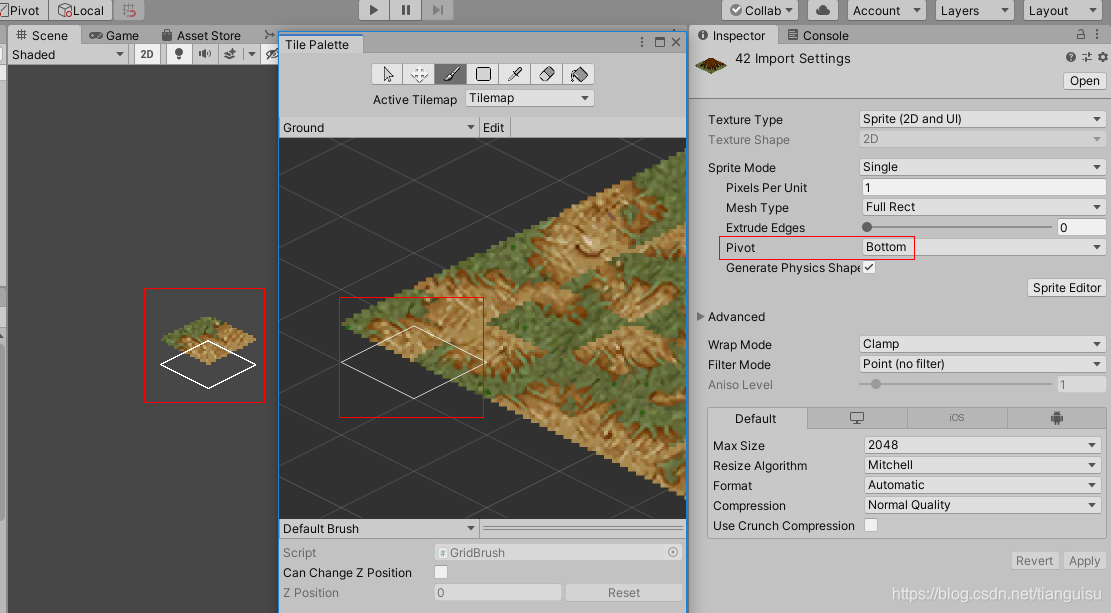1111x613 pixels.
Task: Toggle the Inspector lock icon
Action: point(1081,34)
